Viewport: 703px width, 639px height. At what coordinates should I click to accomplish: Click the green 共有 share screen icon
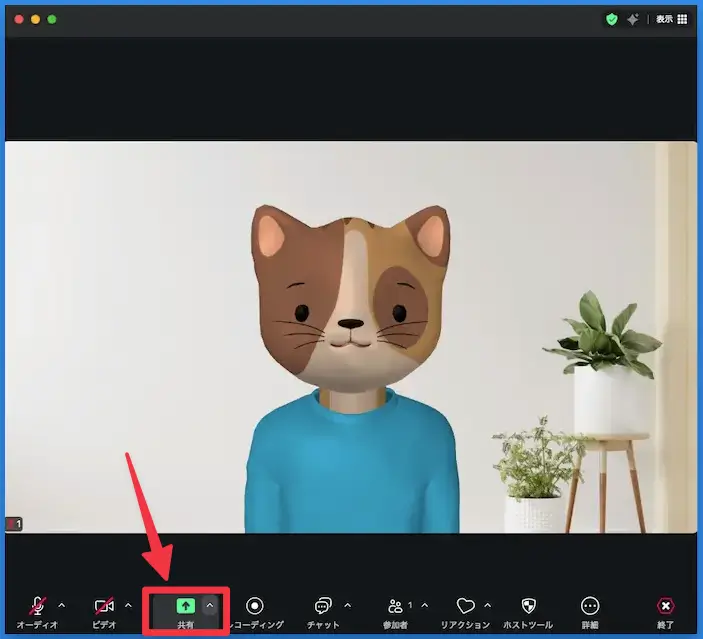(x=185, y=606)
